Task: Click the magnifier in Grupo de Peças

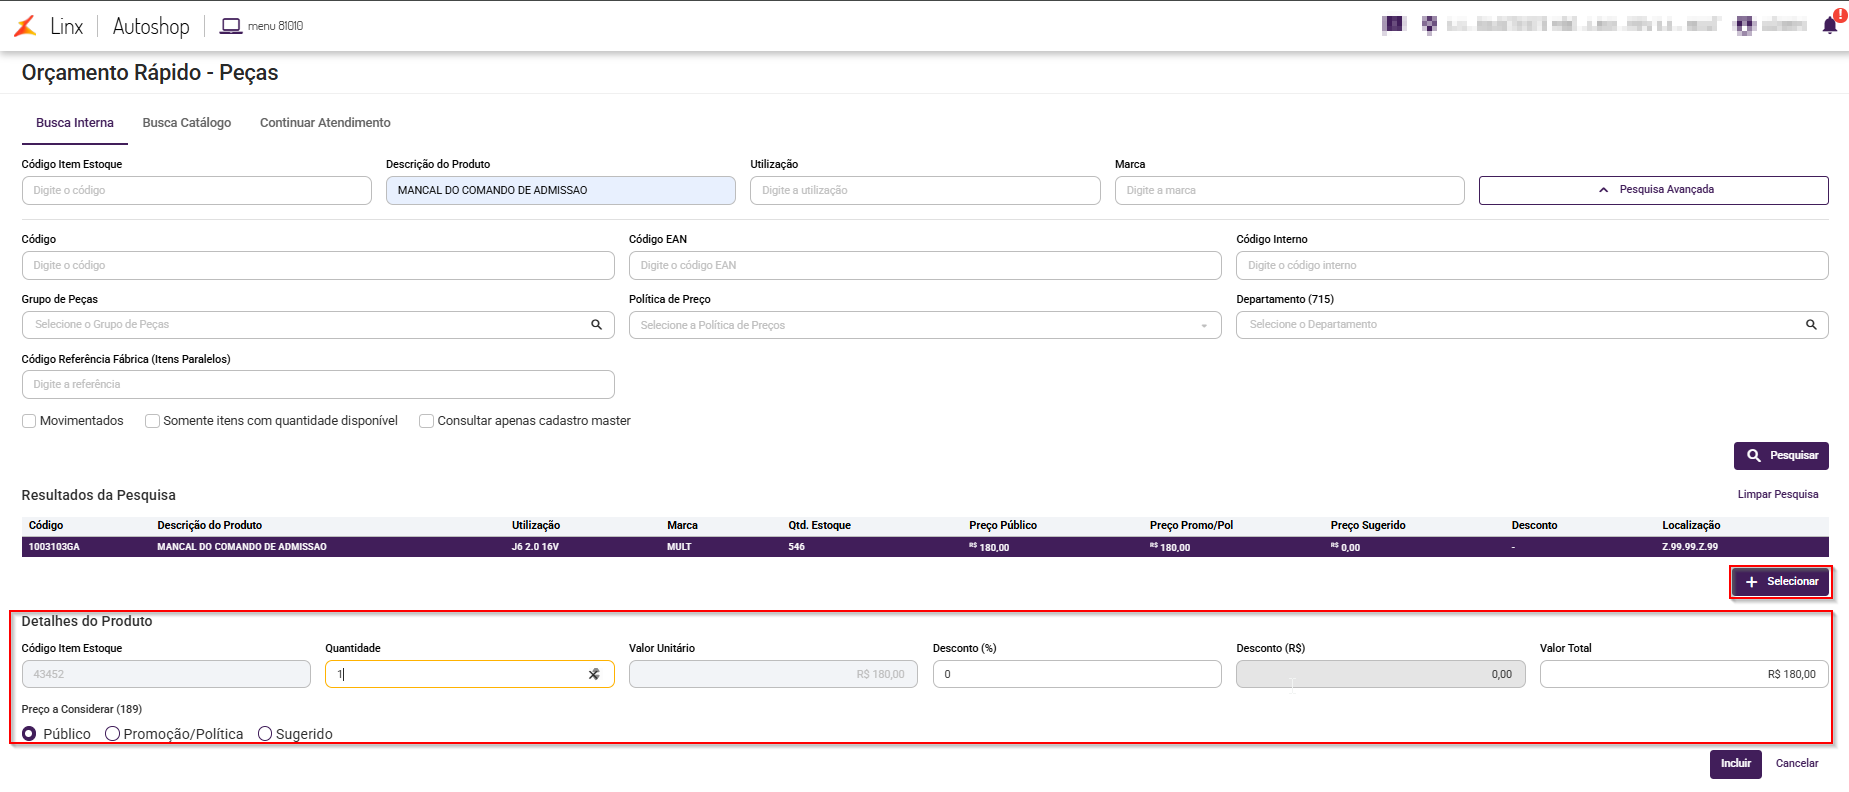Action: click(597, 325)
